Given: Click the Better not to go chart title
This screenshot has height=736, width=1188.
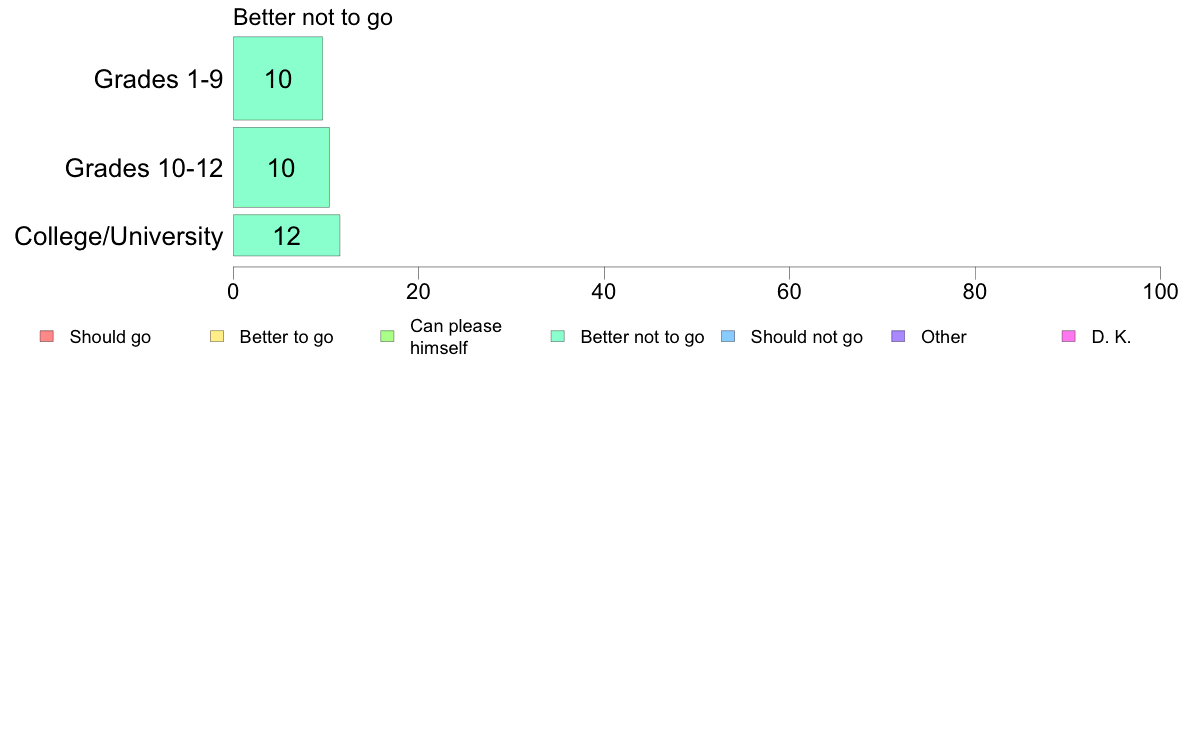Looking at the screenshot, I should (x=313, y=17).
